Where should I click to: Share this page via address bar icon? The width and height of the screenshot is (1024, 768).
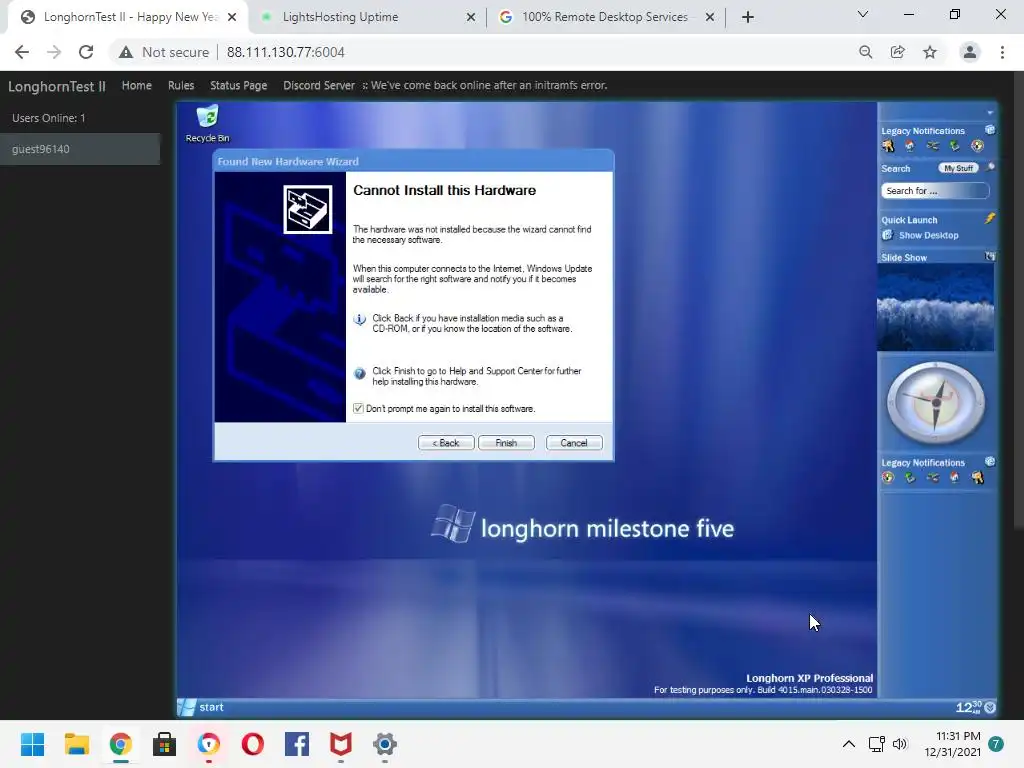pyautogui.click(x=898, y=52)
